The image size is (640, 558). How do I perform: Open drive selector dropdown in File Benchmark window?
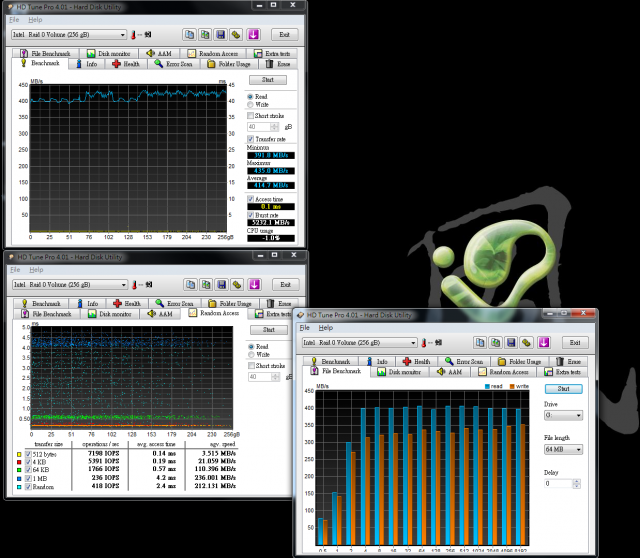[360, 342]
